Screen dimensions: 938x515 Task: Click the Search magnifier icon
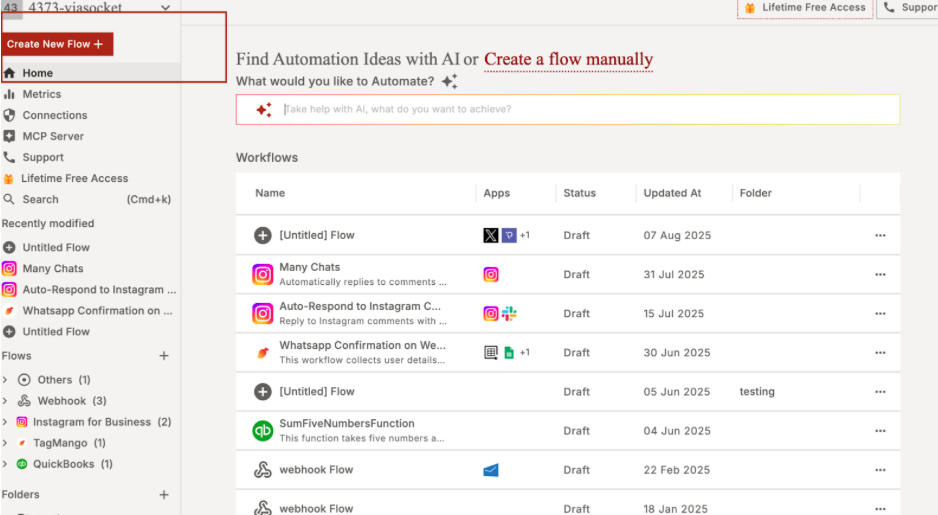pos(10,199)
